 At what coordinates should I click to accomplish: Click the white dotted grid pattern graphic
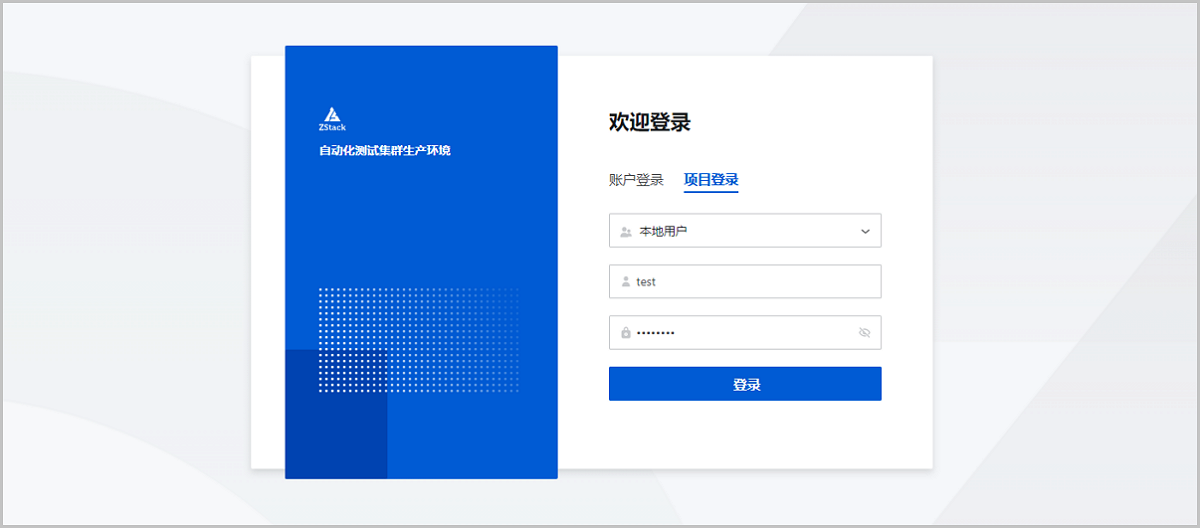click(x=418, y=340)
